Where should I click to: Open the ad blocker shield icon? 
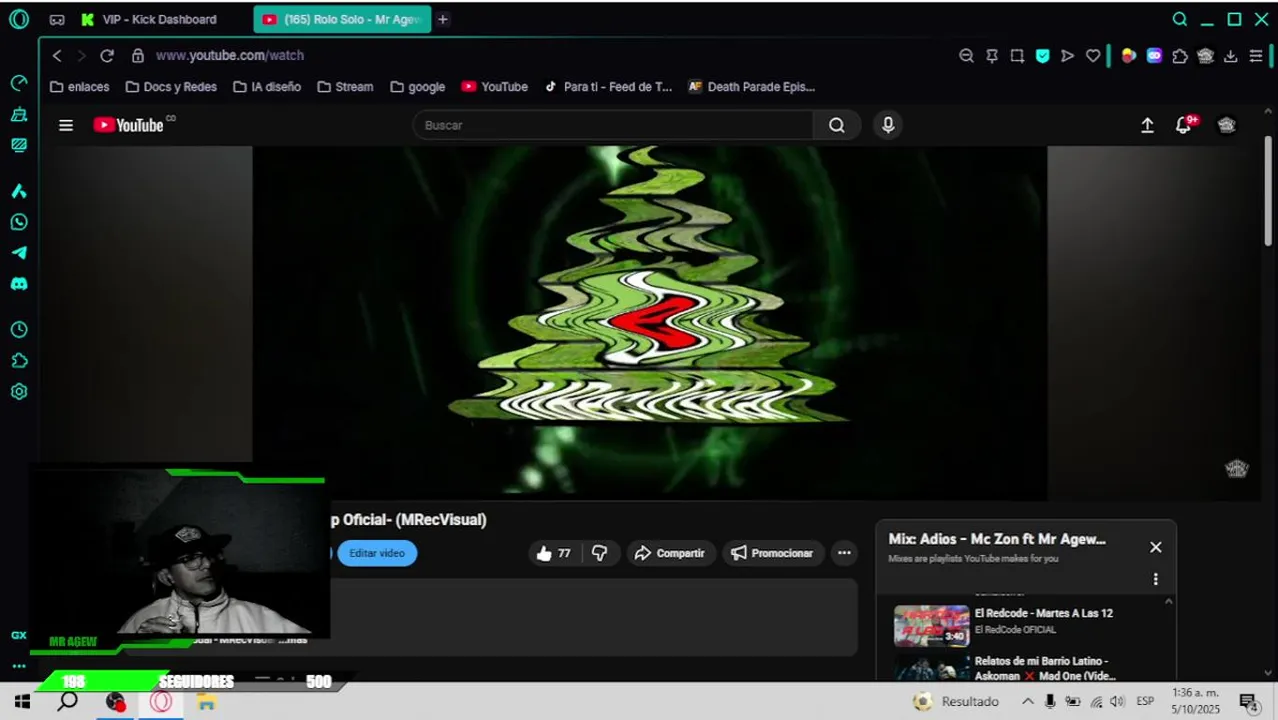click(x=1042, y=56)
